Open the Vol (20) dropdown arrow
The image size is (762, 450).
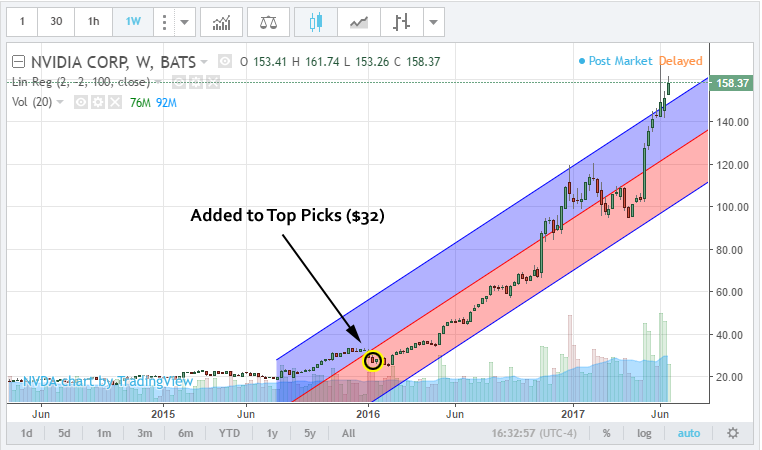pyautogui.click(x=60, y=102)
